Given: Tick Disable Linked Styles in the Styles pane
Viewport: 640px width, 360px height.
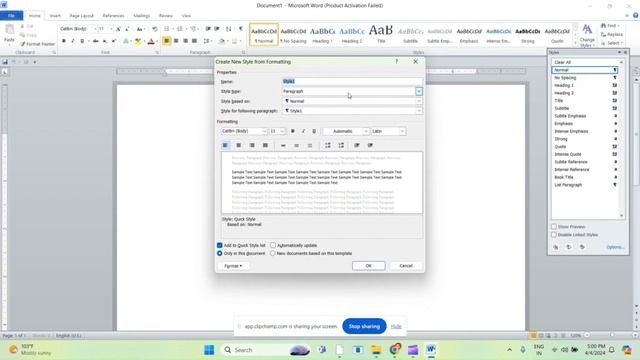Looking at the screenshot, I should 554,235.
